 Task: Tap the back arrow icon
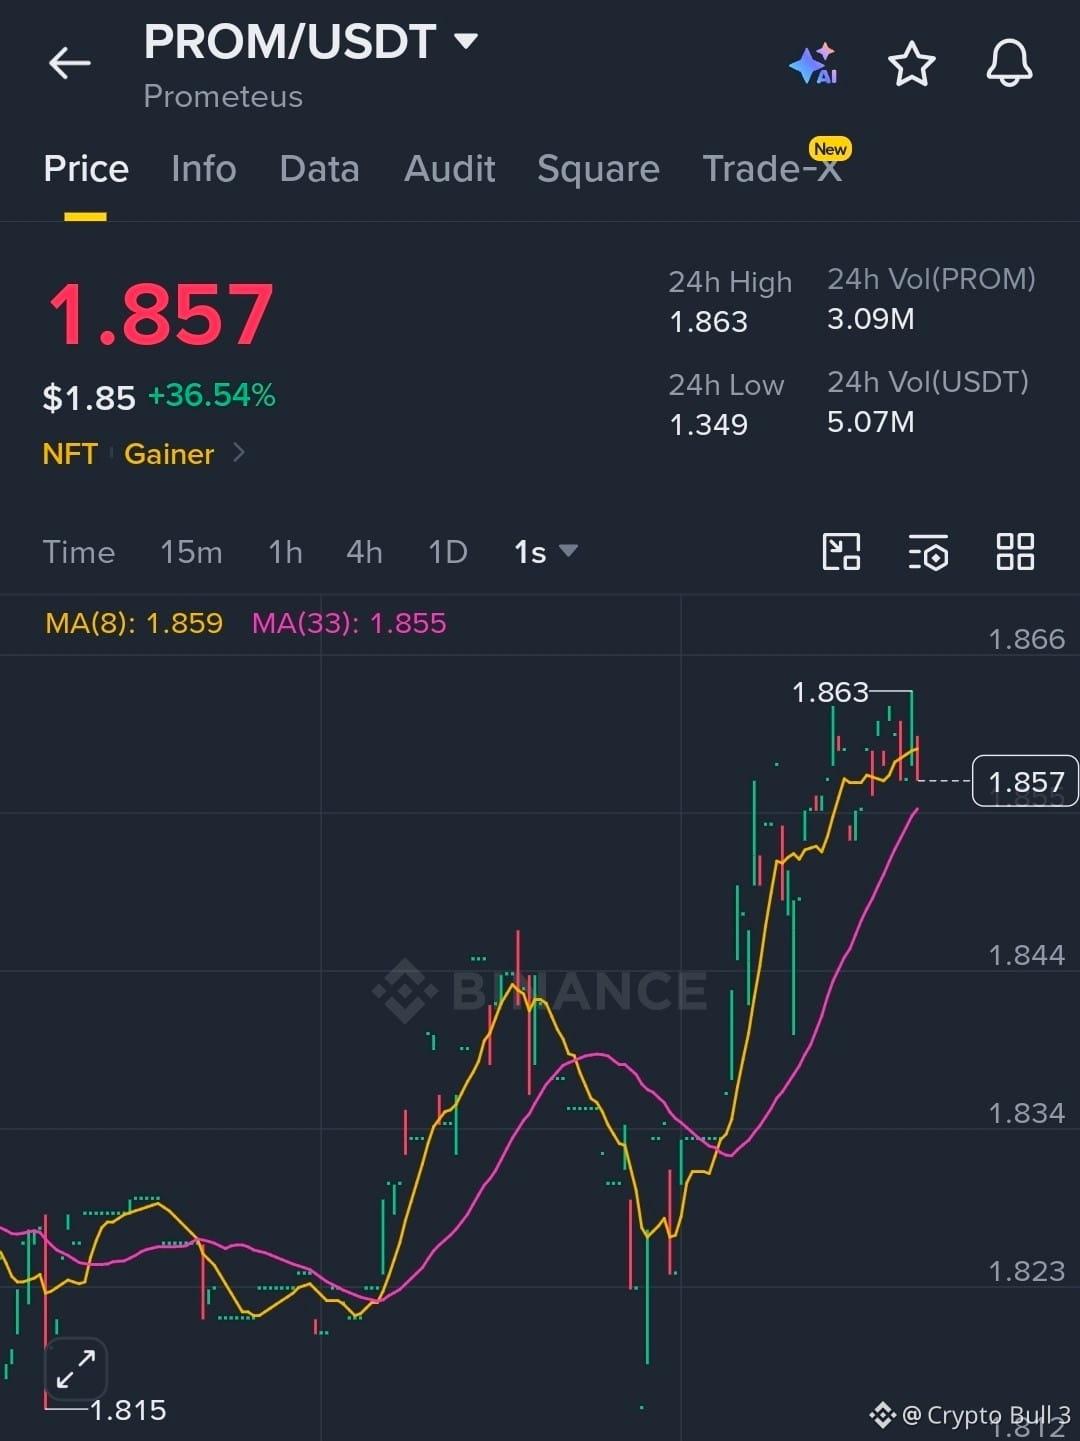coord(69,63)
